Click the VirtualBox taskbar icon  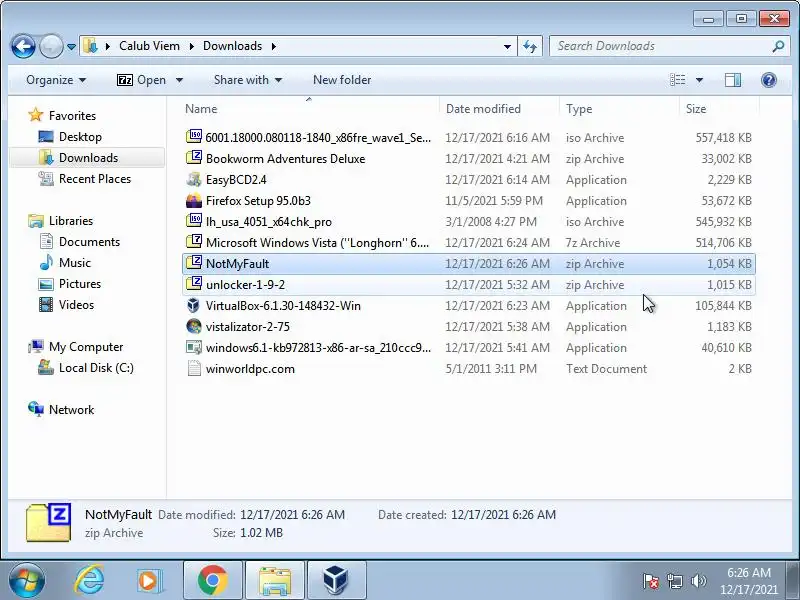pyautogui.click(x=336, y=580)
